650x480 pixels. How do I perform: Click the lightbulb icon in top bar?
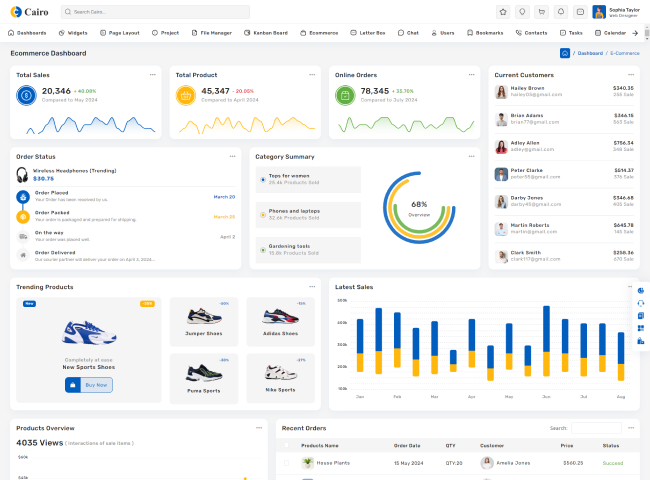click(522, 12)
